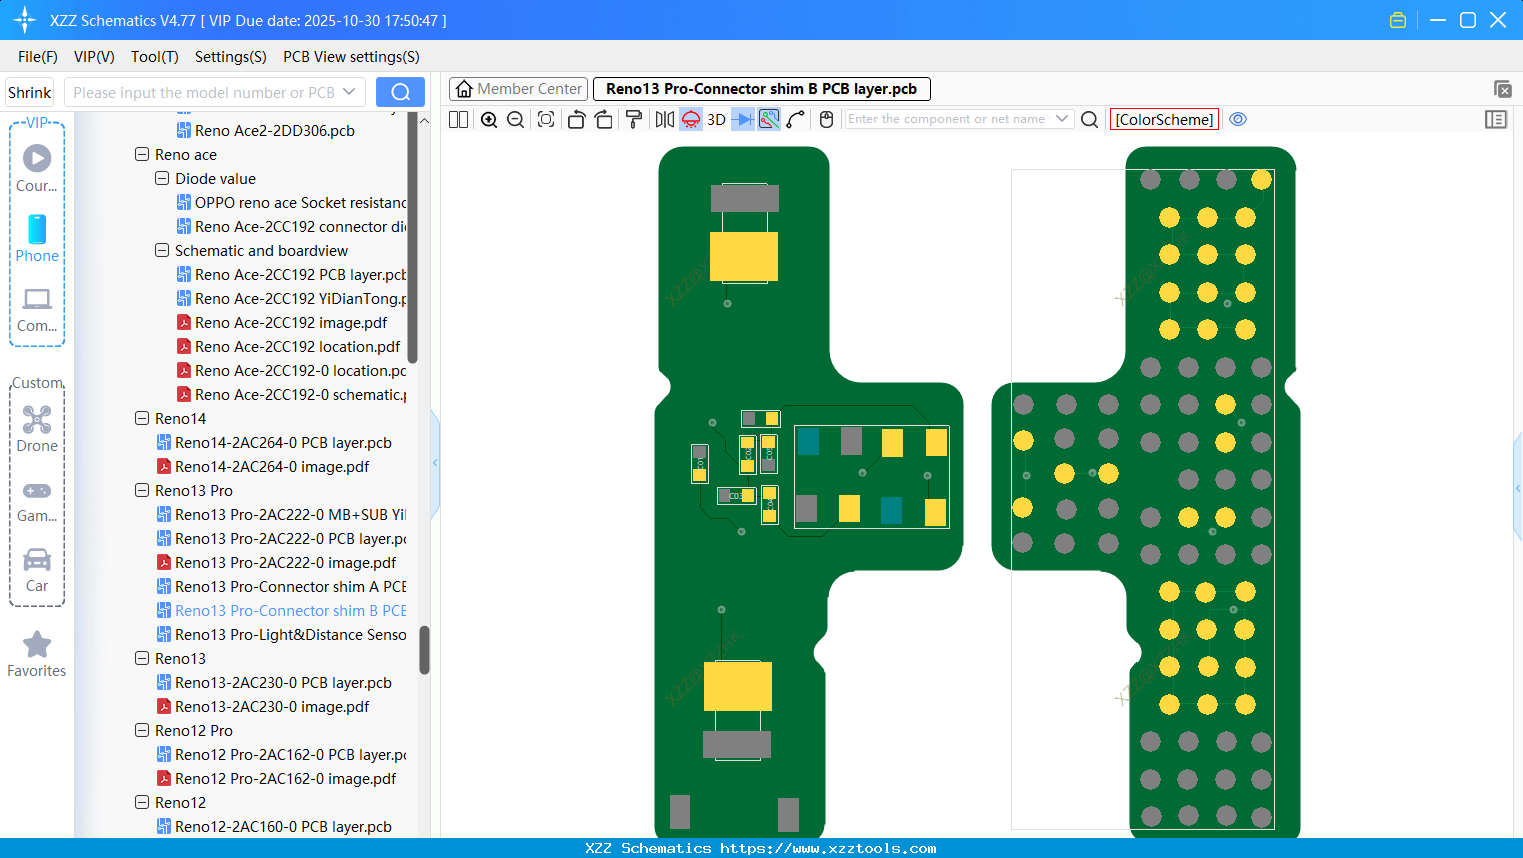Switch to the 3D view
This screenshot has height=858, width=1523.
(716, 120)
